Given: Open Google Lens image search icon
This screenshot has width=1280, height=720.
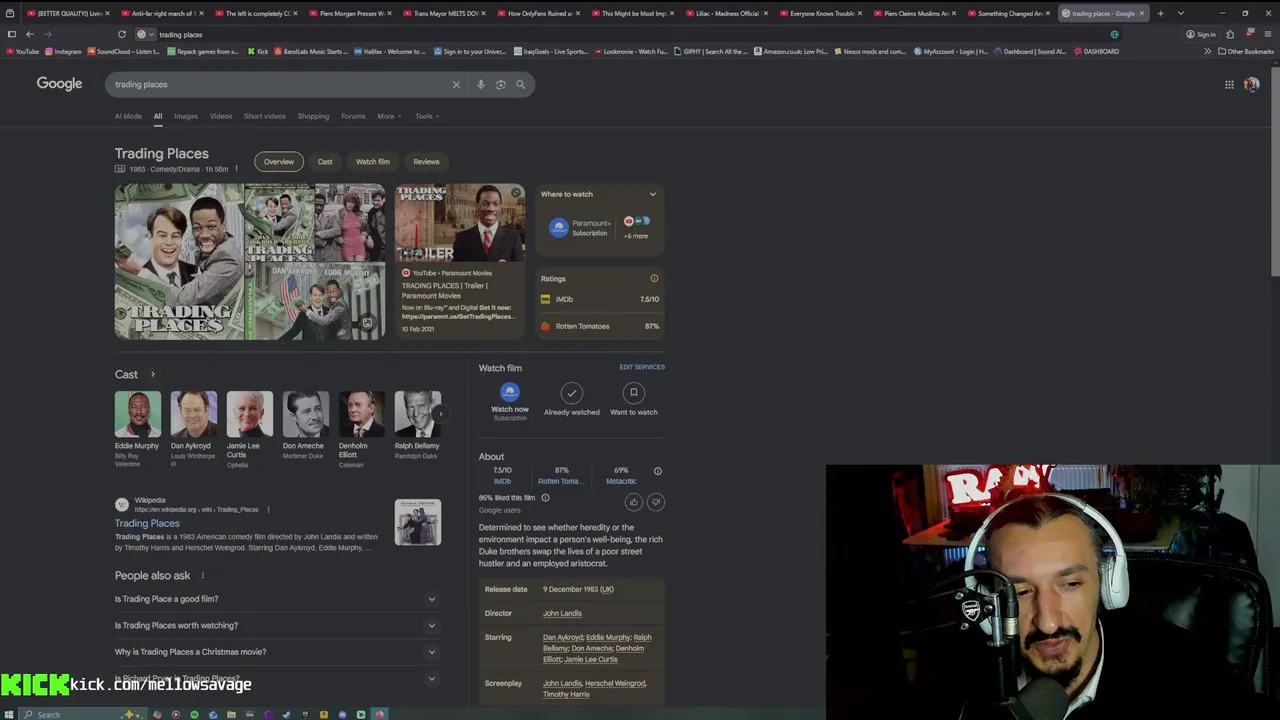Looking at the screenshot, I should [500, 85].
